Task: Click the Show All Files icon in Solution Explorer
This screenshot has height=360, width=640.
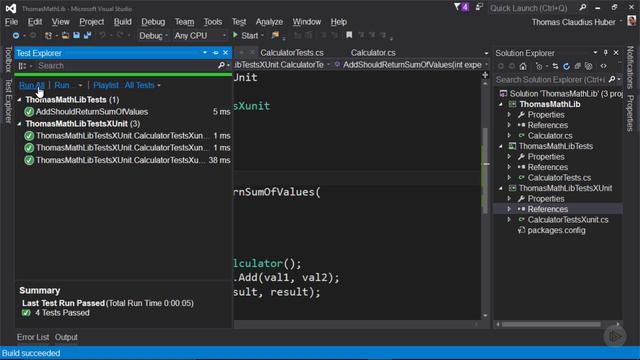Action: (588, 66)
